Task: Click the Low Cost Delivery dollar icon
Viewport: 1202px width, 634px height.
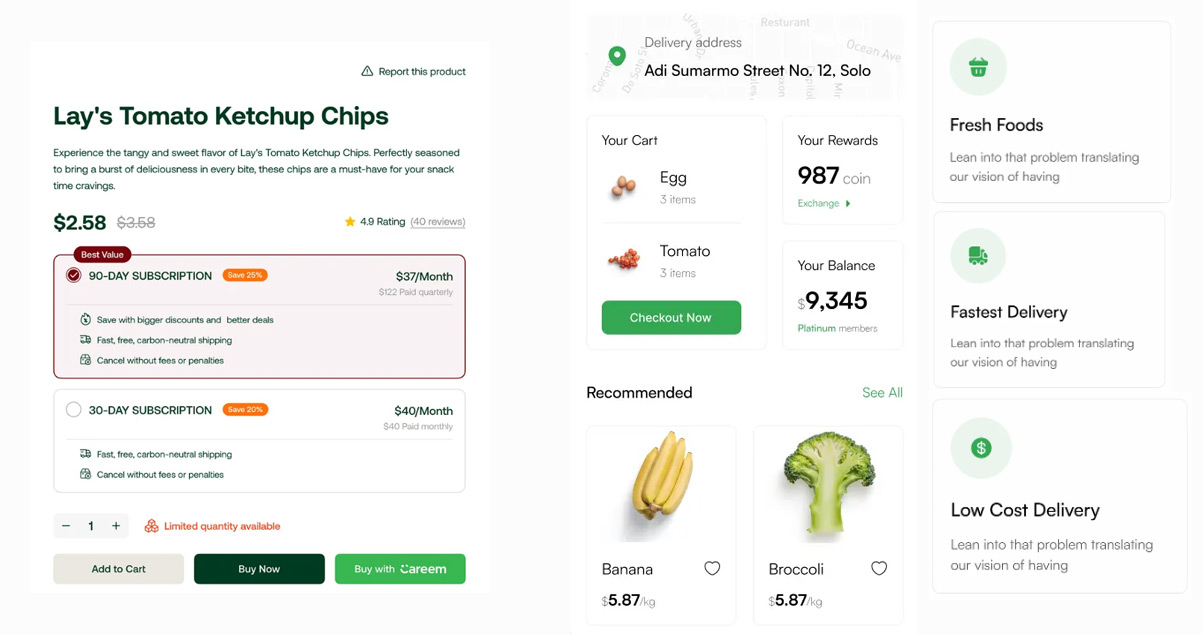Action: click(x=981, y=448)
